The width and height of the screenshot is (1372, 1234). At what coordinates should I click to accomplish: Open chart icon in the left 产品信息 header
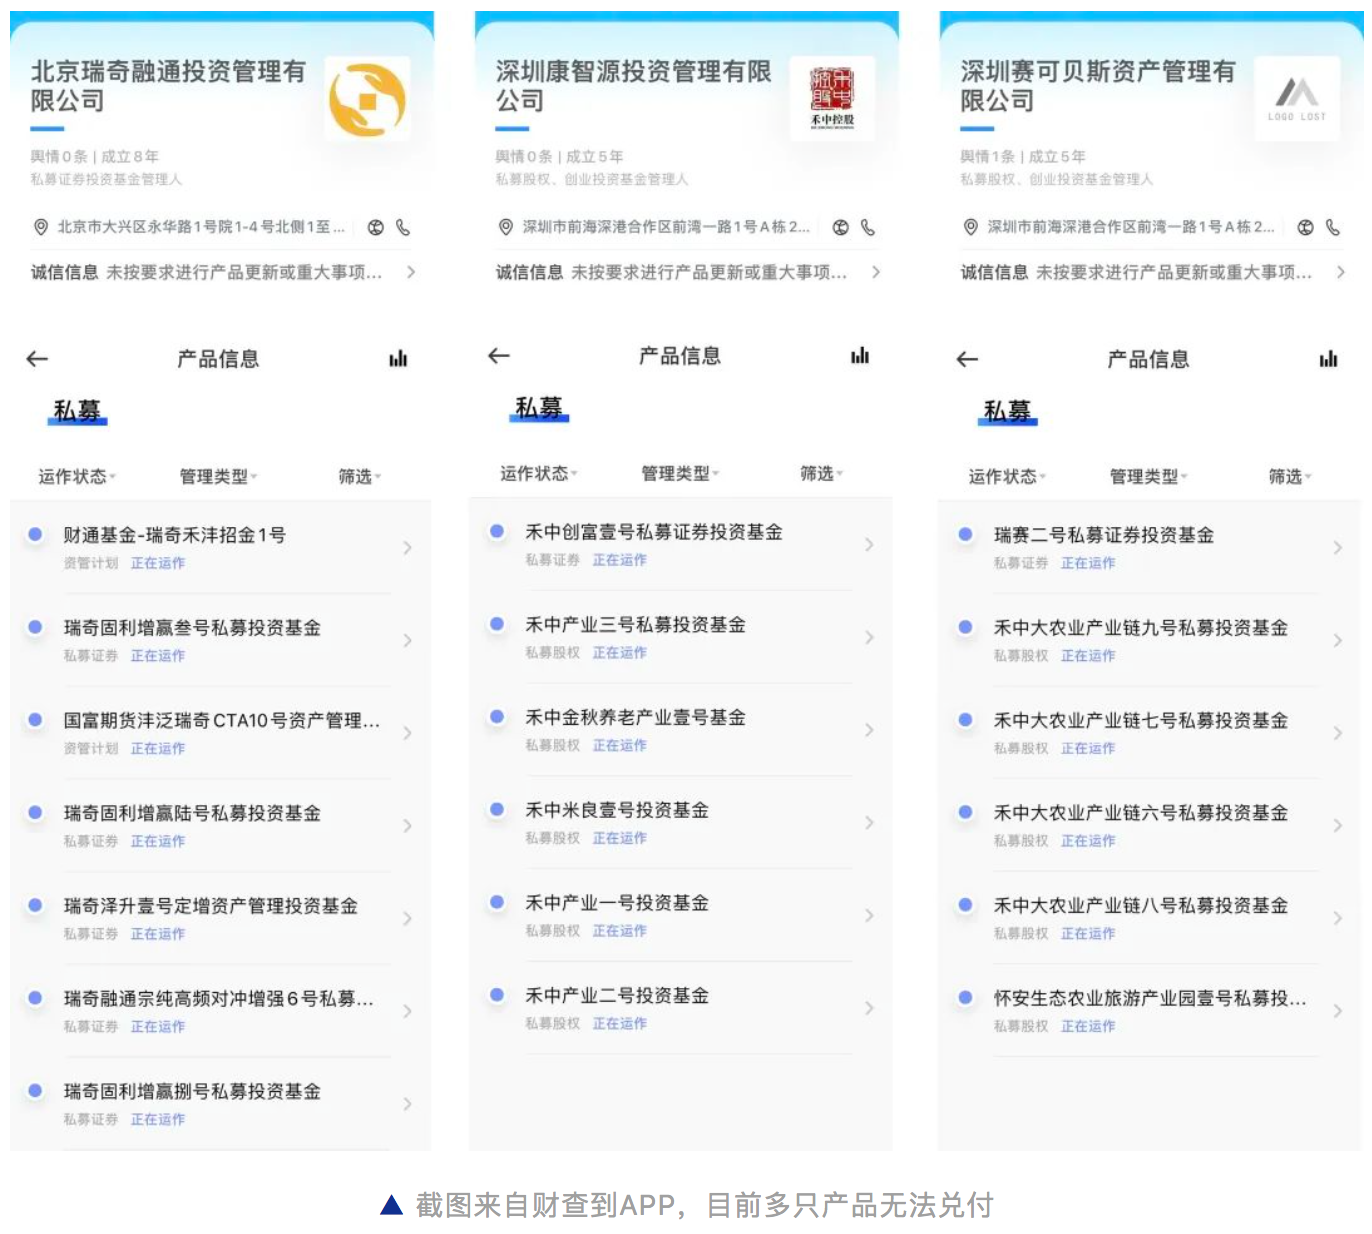[x=398, y=358]
